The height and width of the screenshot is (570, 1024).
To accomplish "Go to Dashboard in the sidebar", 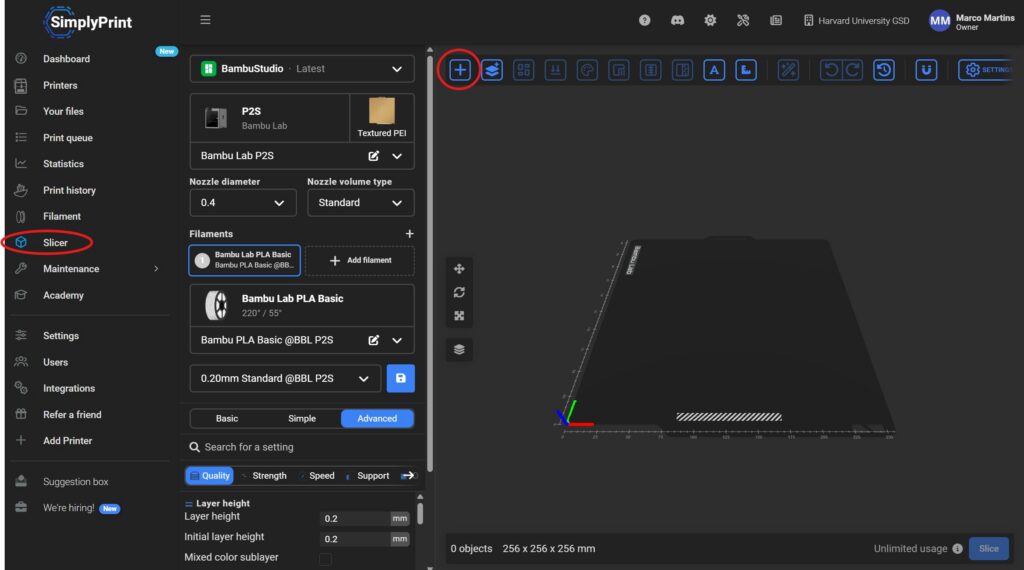I will tap(67, 59).
